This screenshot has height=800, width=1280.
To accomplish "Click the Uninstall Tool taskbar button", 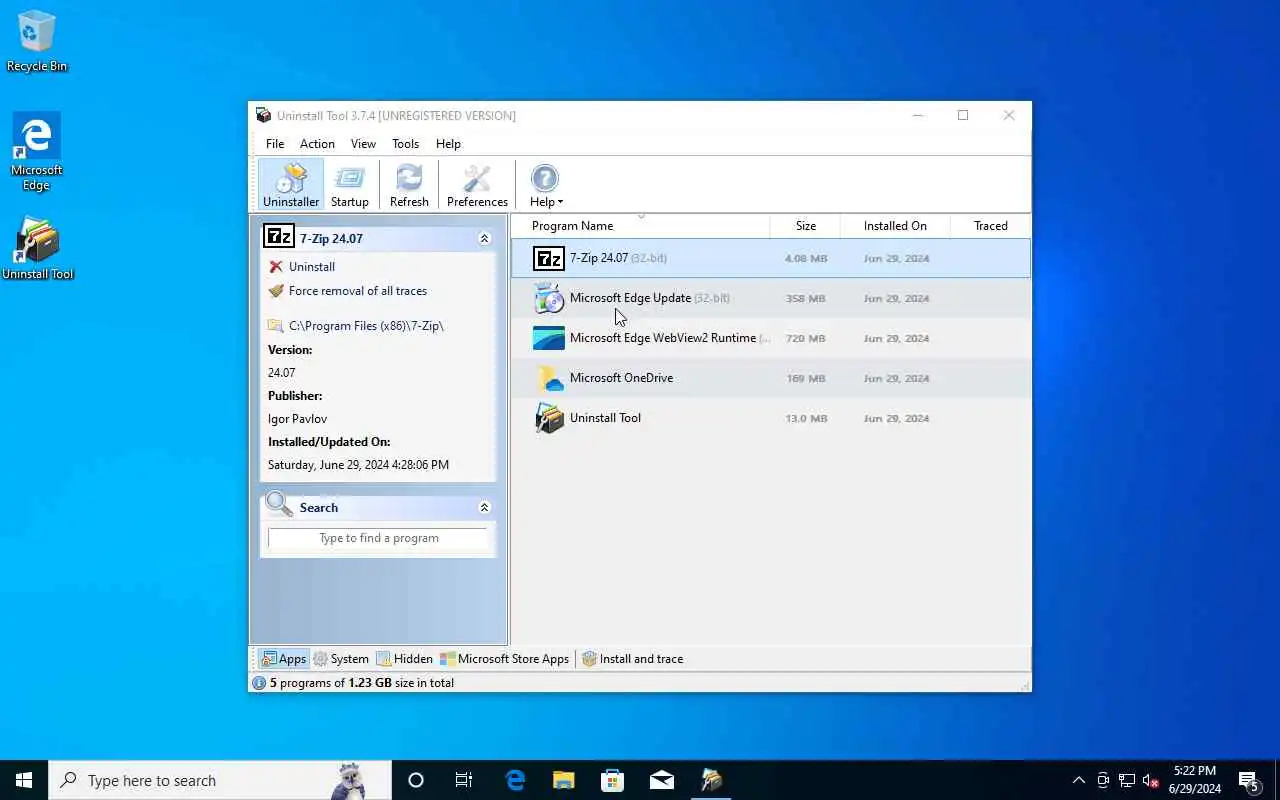I will 711,780.
